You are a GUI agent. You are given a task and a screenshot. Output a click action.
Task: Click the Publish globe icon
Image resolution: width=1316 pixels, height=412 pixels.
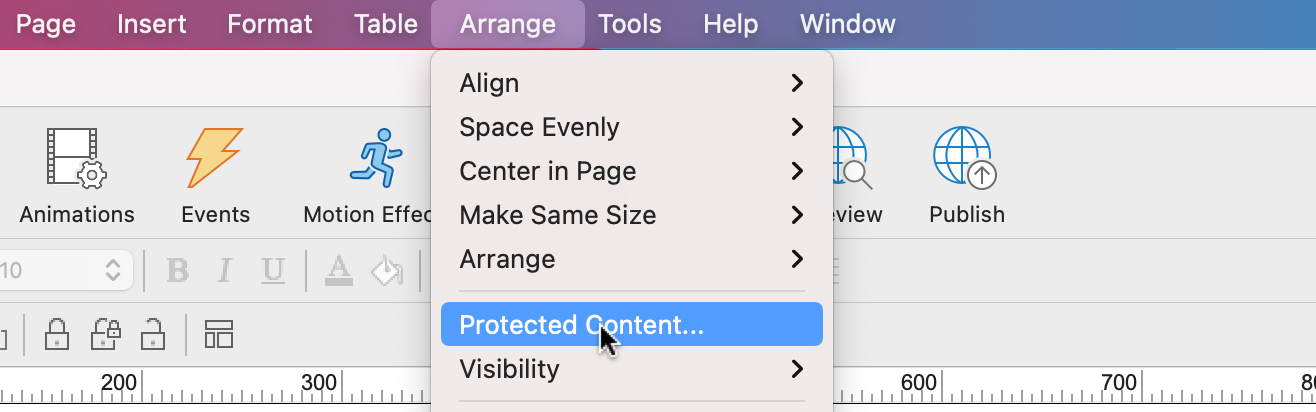pos(965,160)
